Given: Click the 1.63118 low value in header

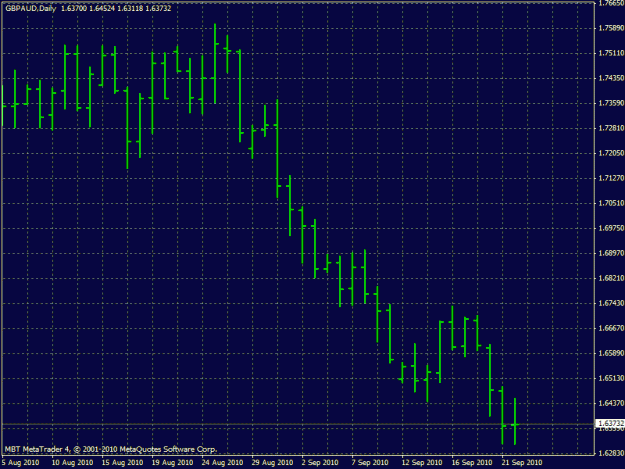Looking at the screenshot, I should click(x=130, y=8).
